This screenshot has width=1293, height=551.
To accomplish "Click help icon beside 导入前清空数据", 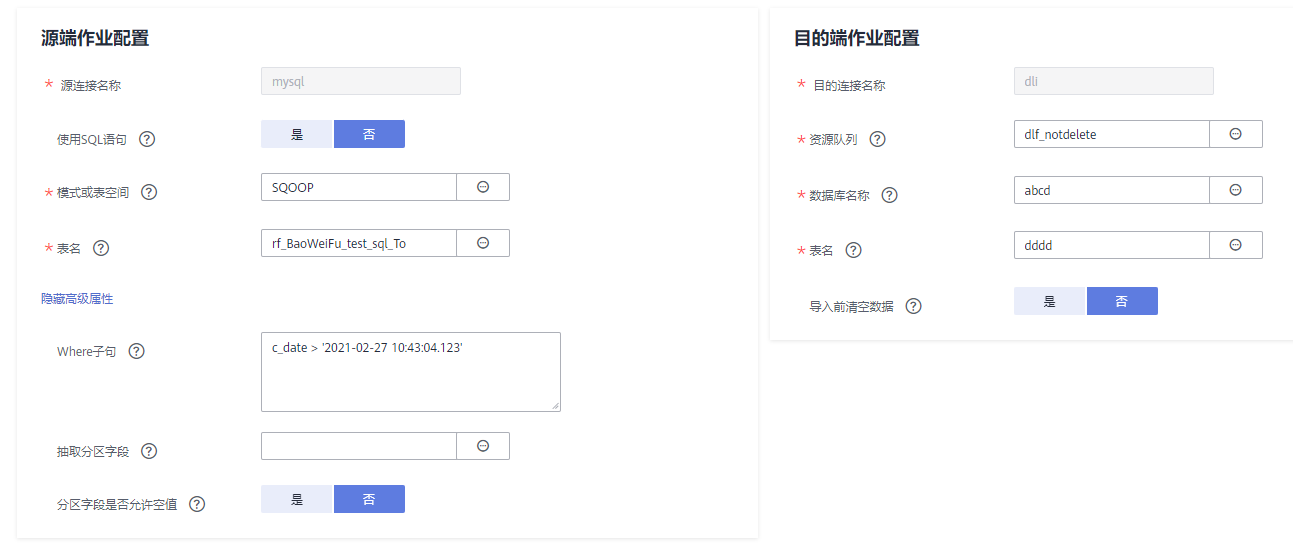I will 913,306.
